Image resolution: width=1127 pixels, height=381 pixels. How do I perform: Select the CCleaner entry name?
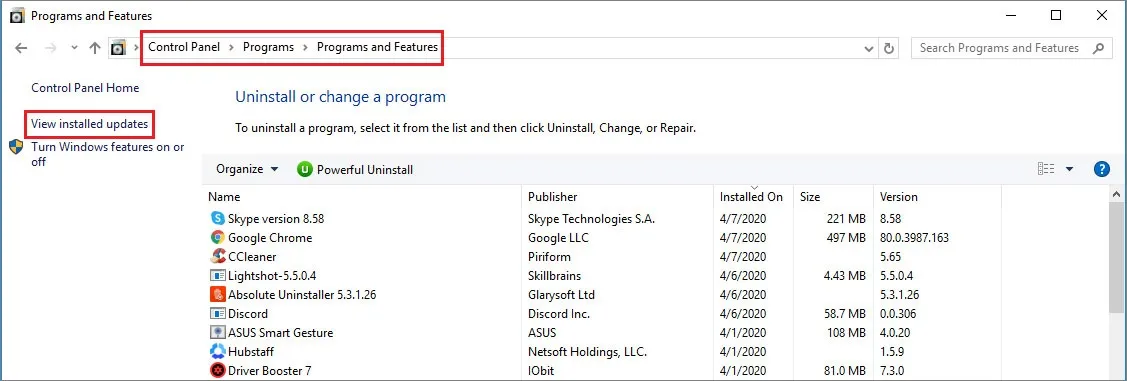coord(252,257)
